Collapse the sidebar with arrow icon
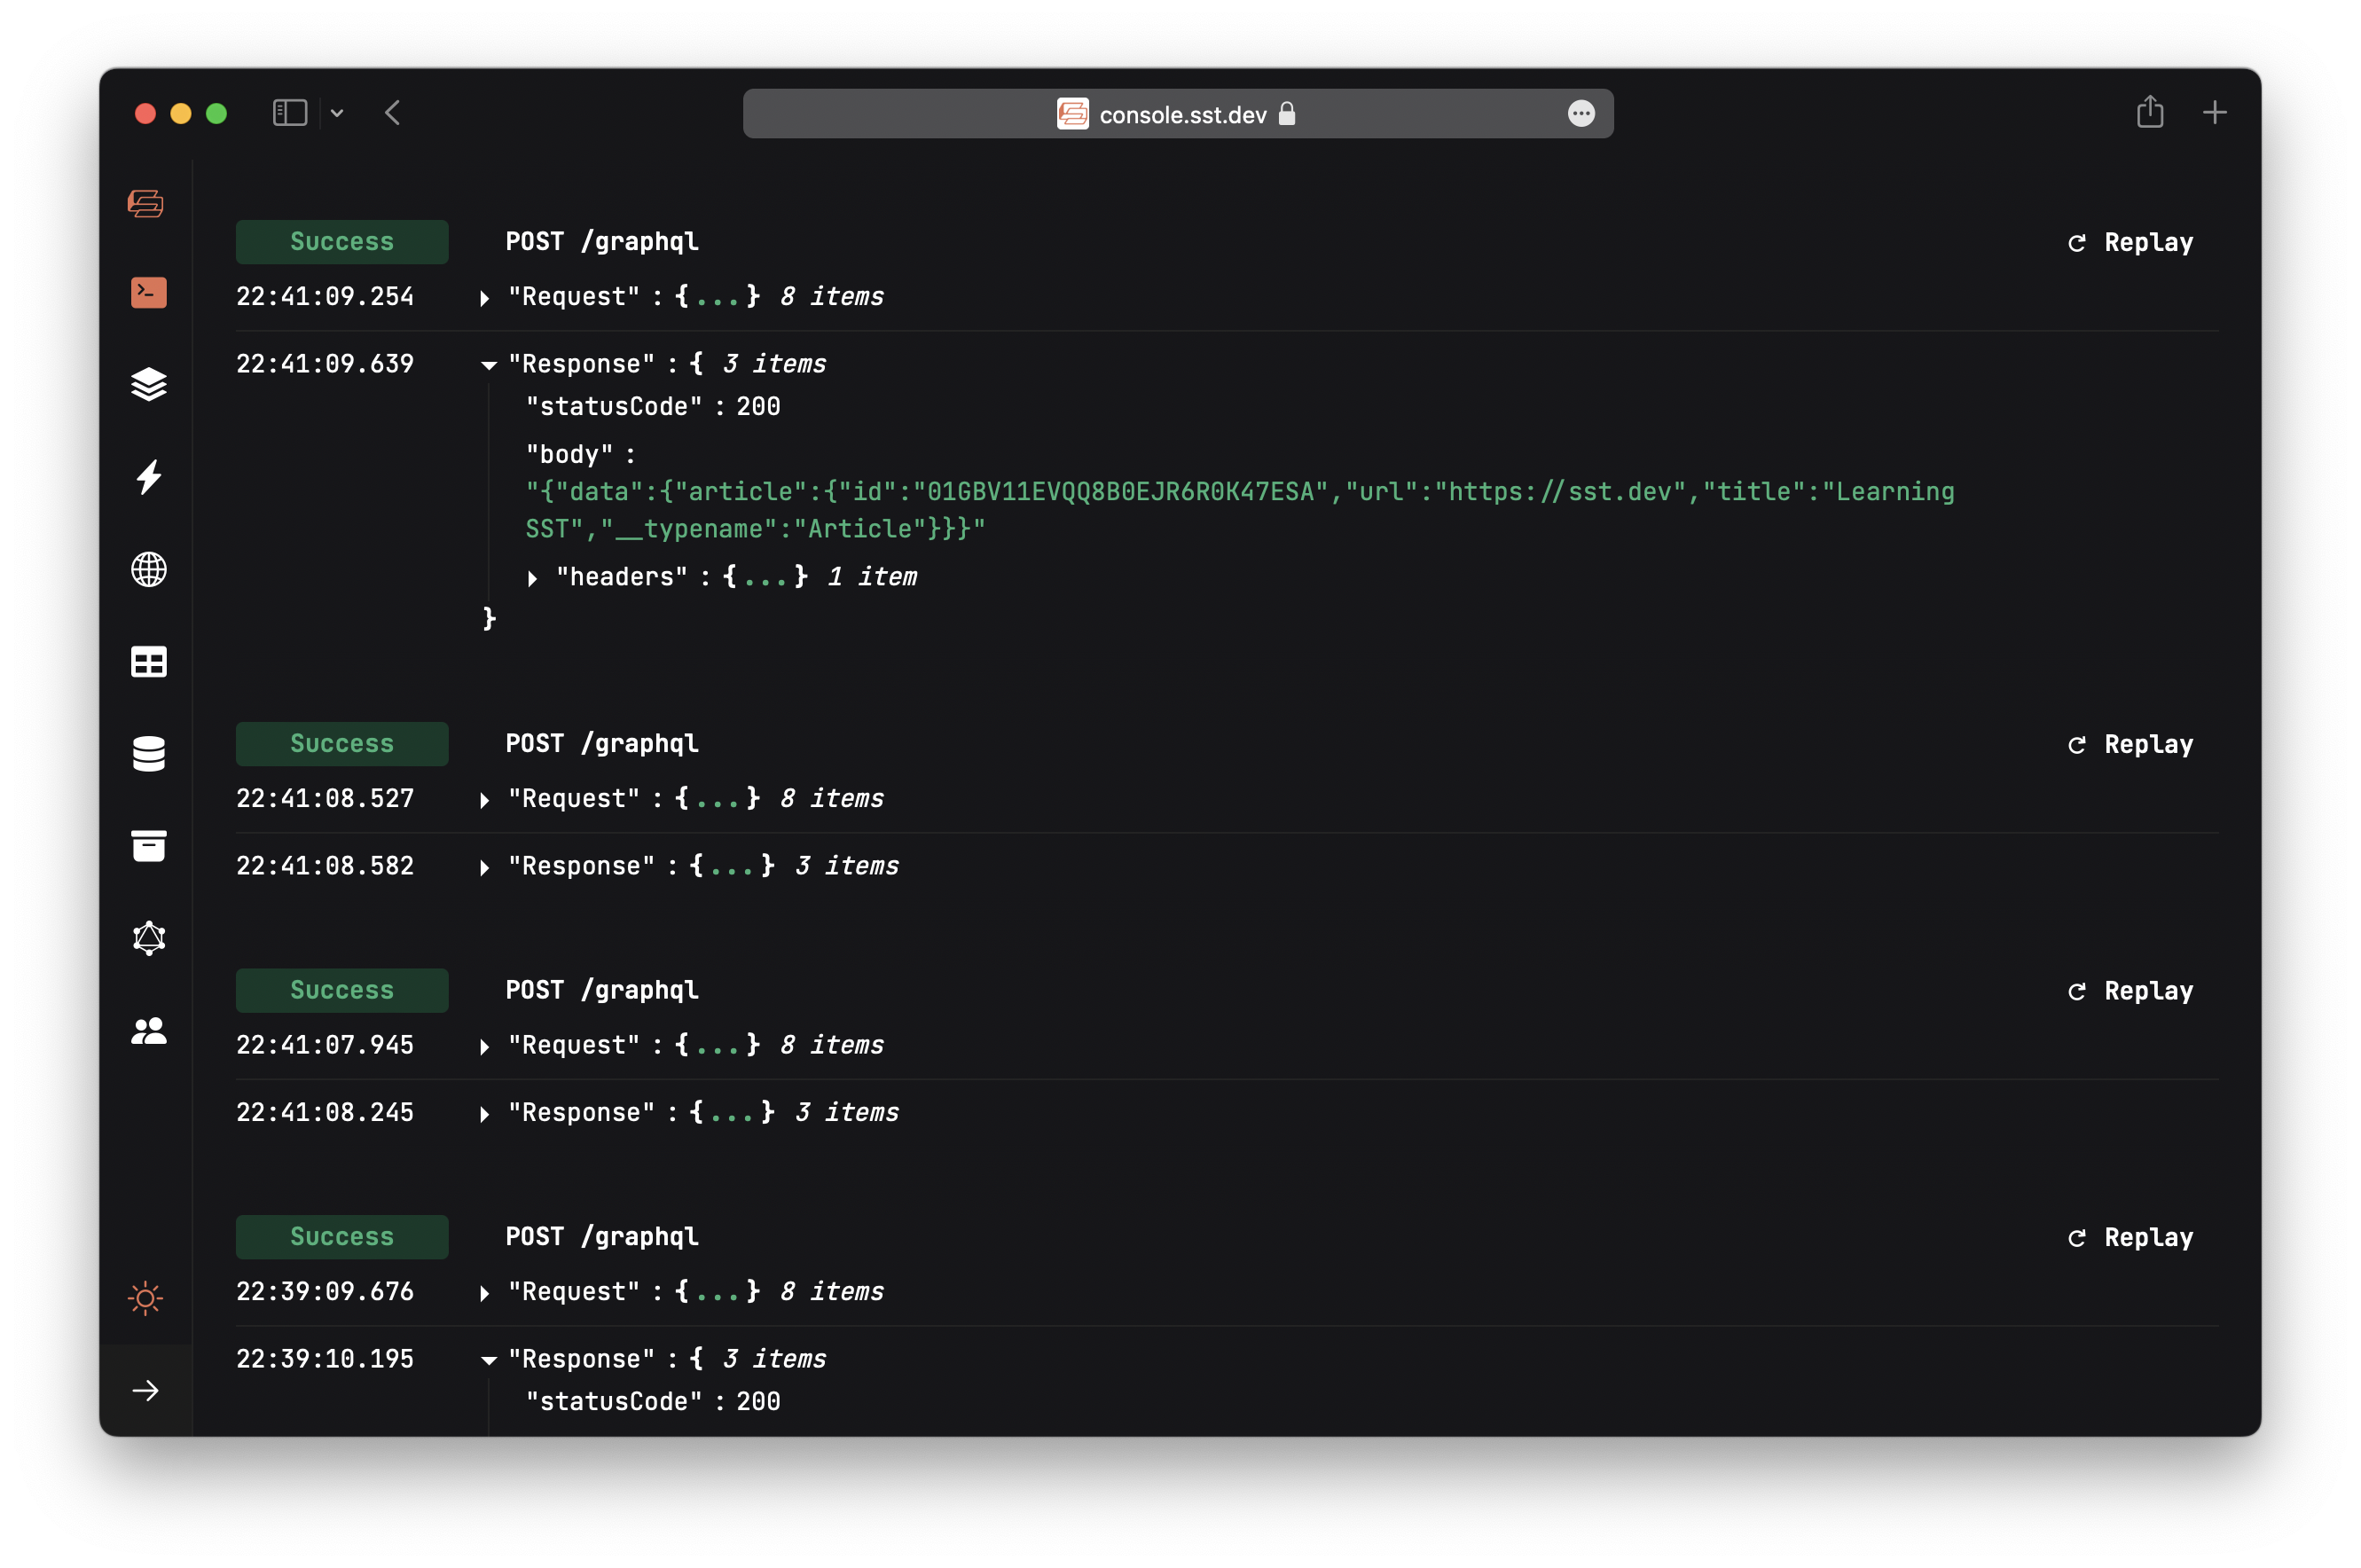This screenshot has width=2361, height=1568. [x=147, y=1389]
